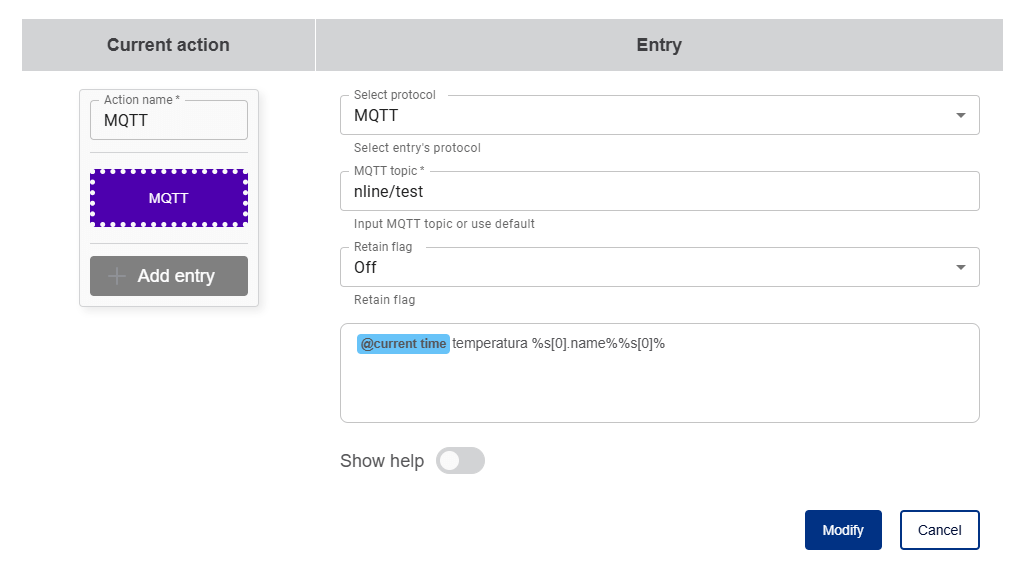Screen dimensions: 1027x571
Task: Click empty area of the message text box
Action: tap(660, 390)
